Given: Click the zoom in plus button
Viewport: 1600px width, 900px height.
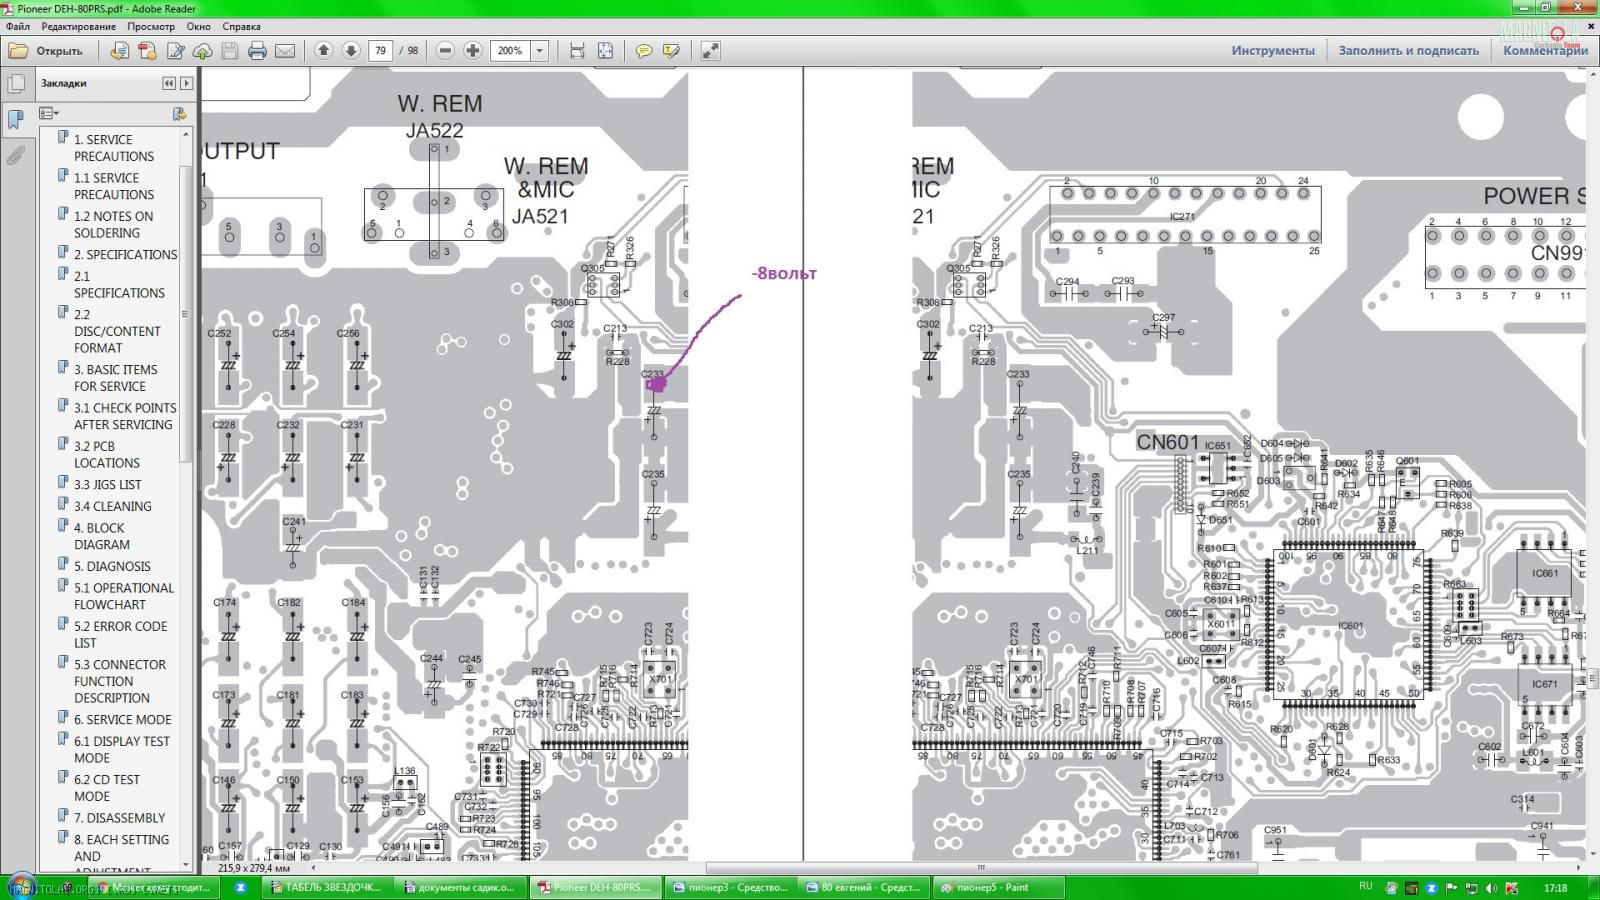Looking at the screenshot, I should tap(473, 51).
